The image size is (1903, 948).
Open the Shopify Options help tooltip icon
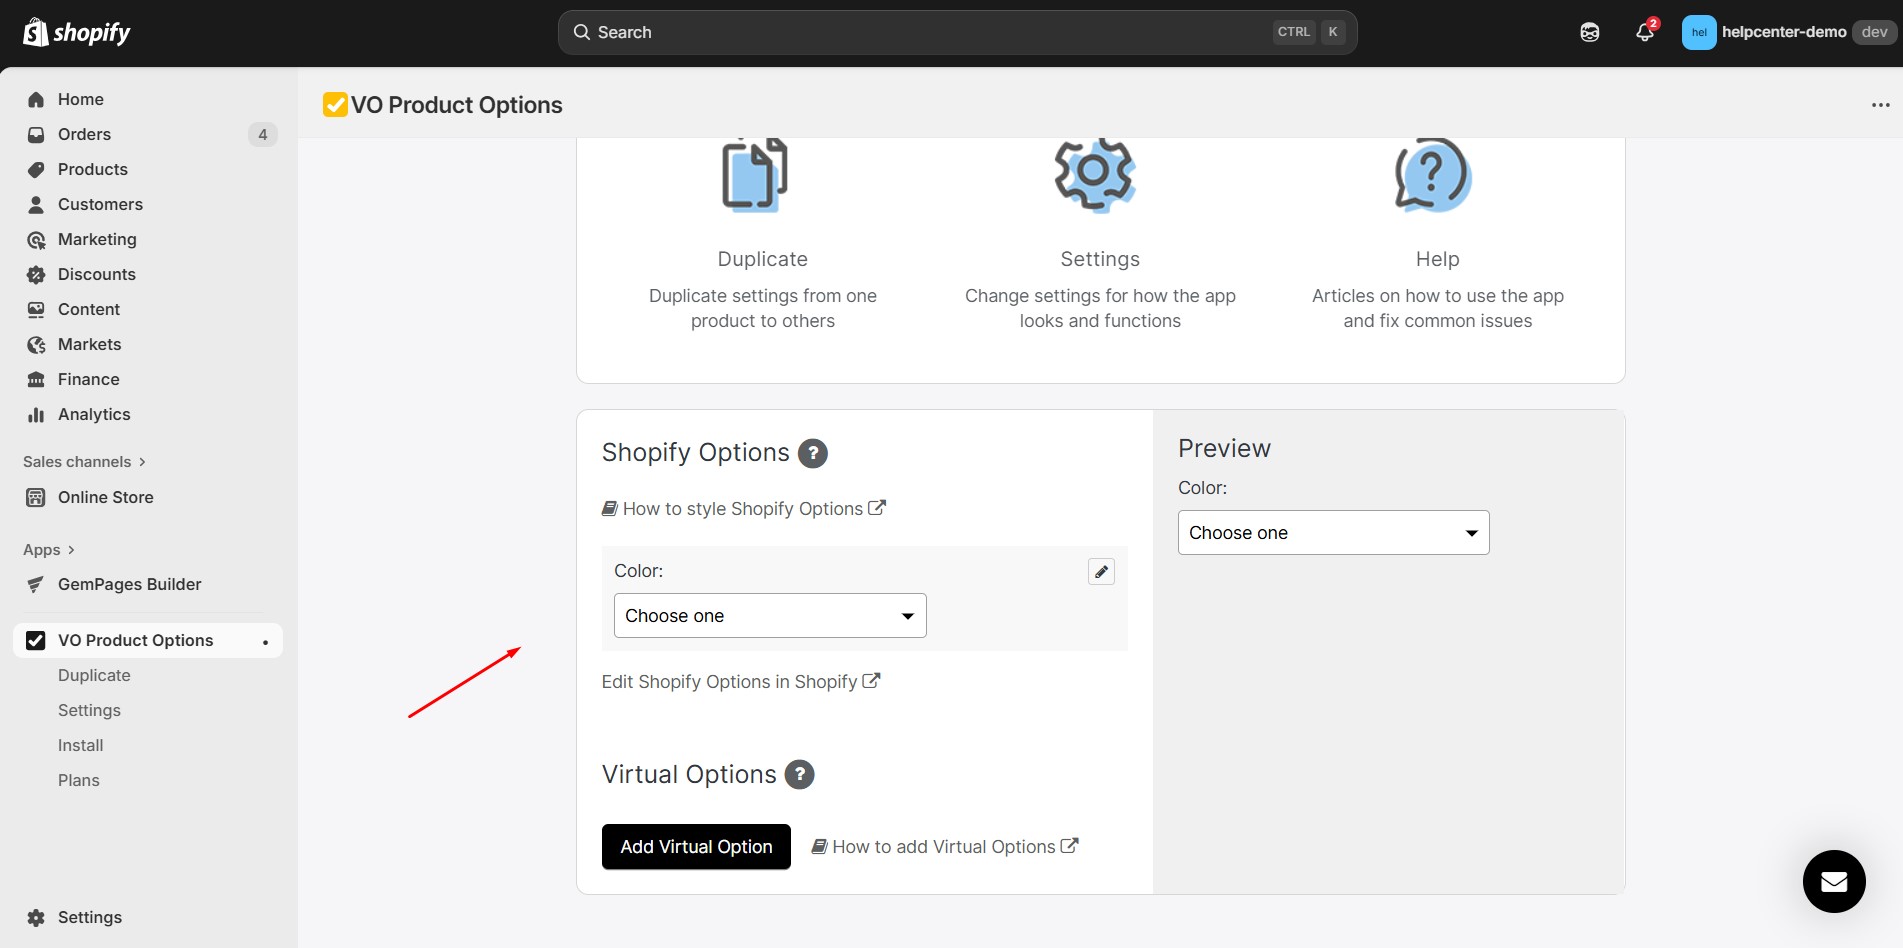pos(812,453)
